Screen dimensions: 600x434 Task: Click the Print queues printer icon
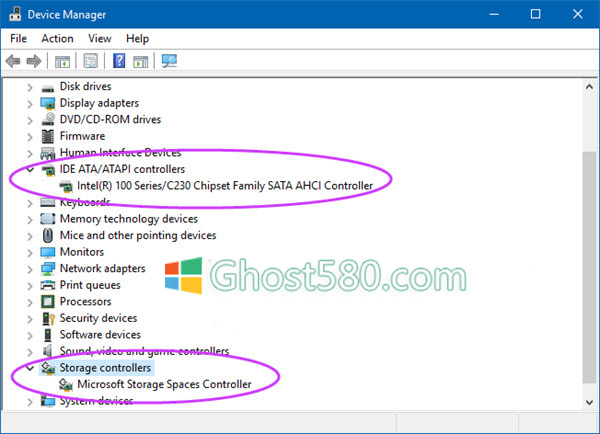[48, 285]
